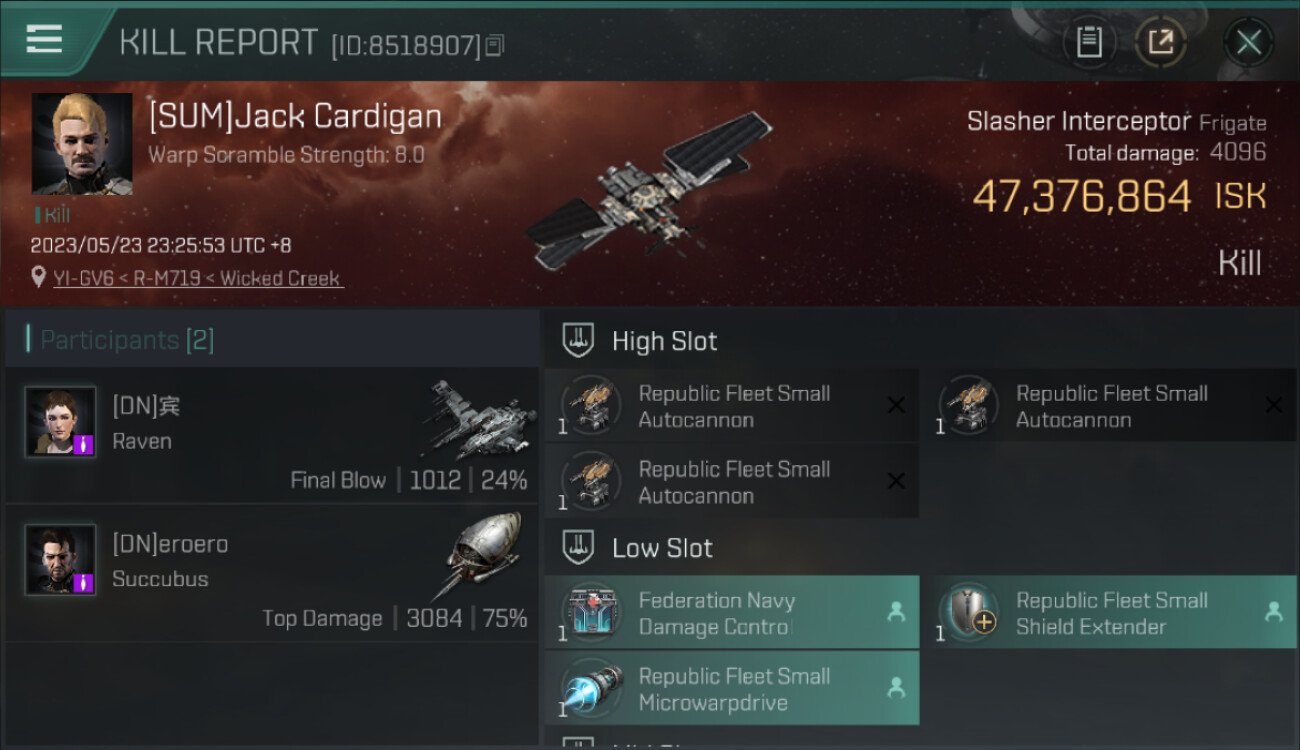Share kill report via export icon
This screenshot has height=750, width=1300.
point(1160,43)
